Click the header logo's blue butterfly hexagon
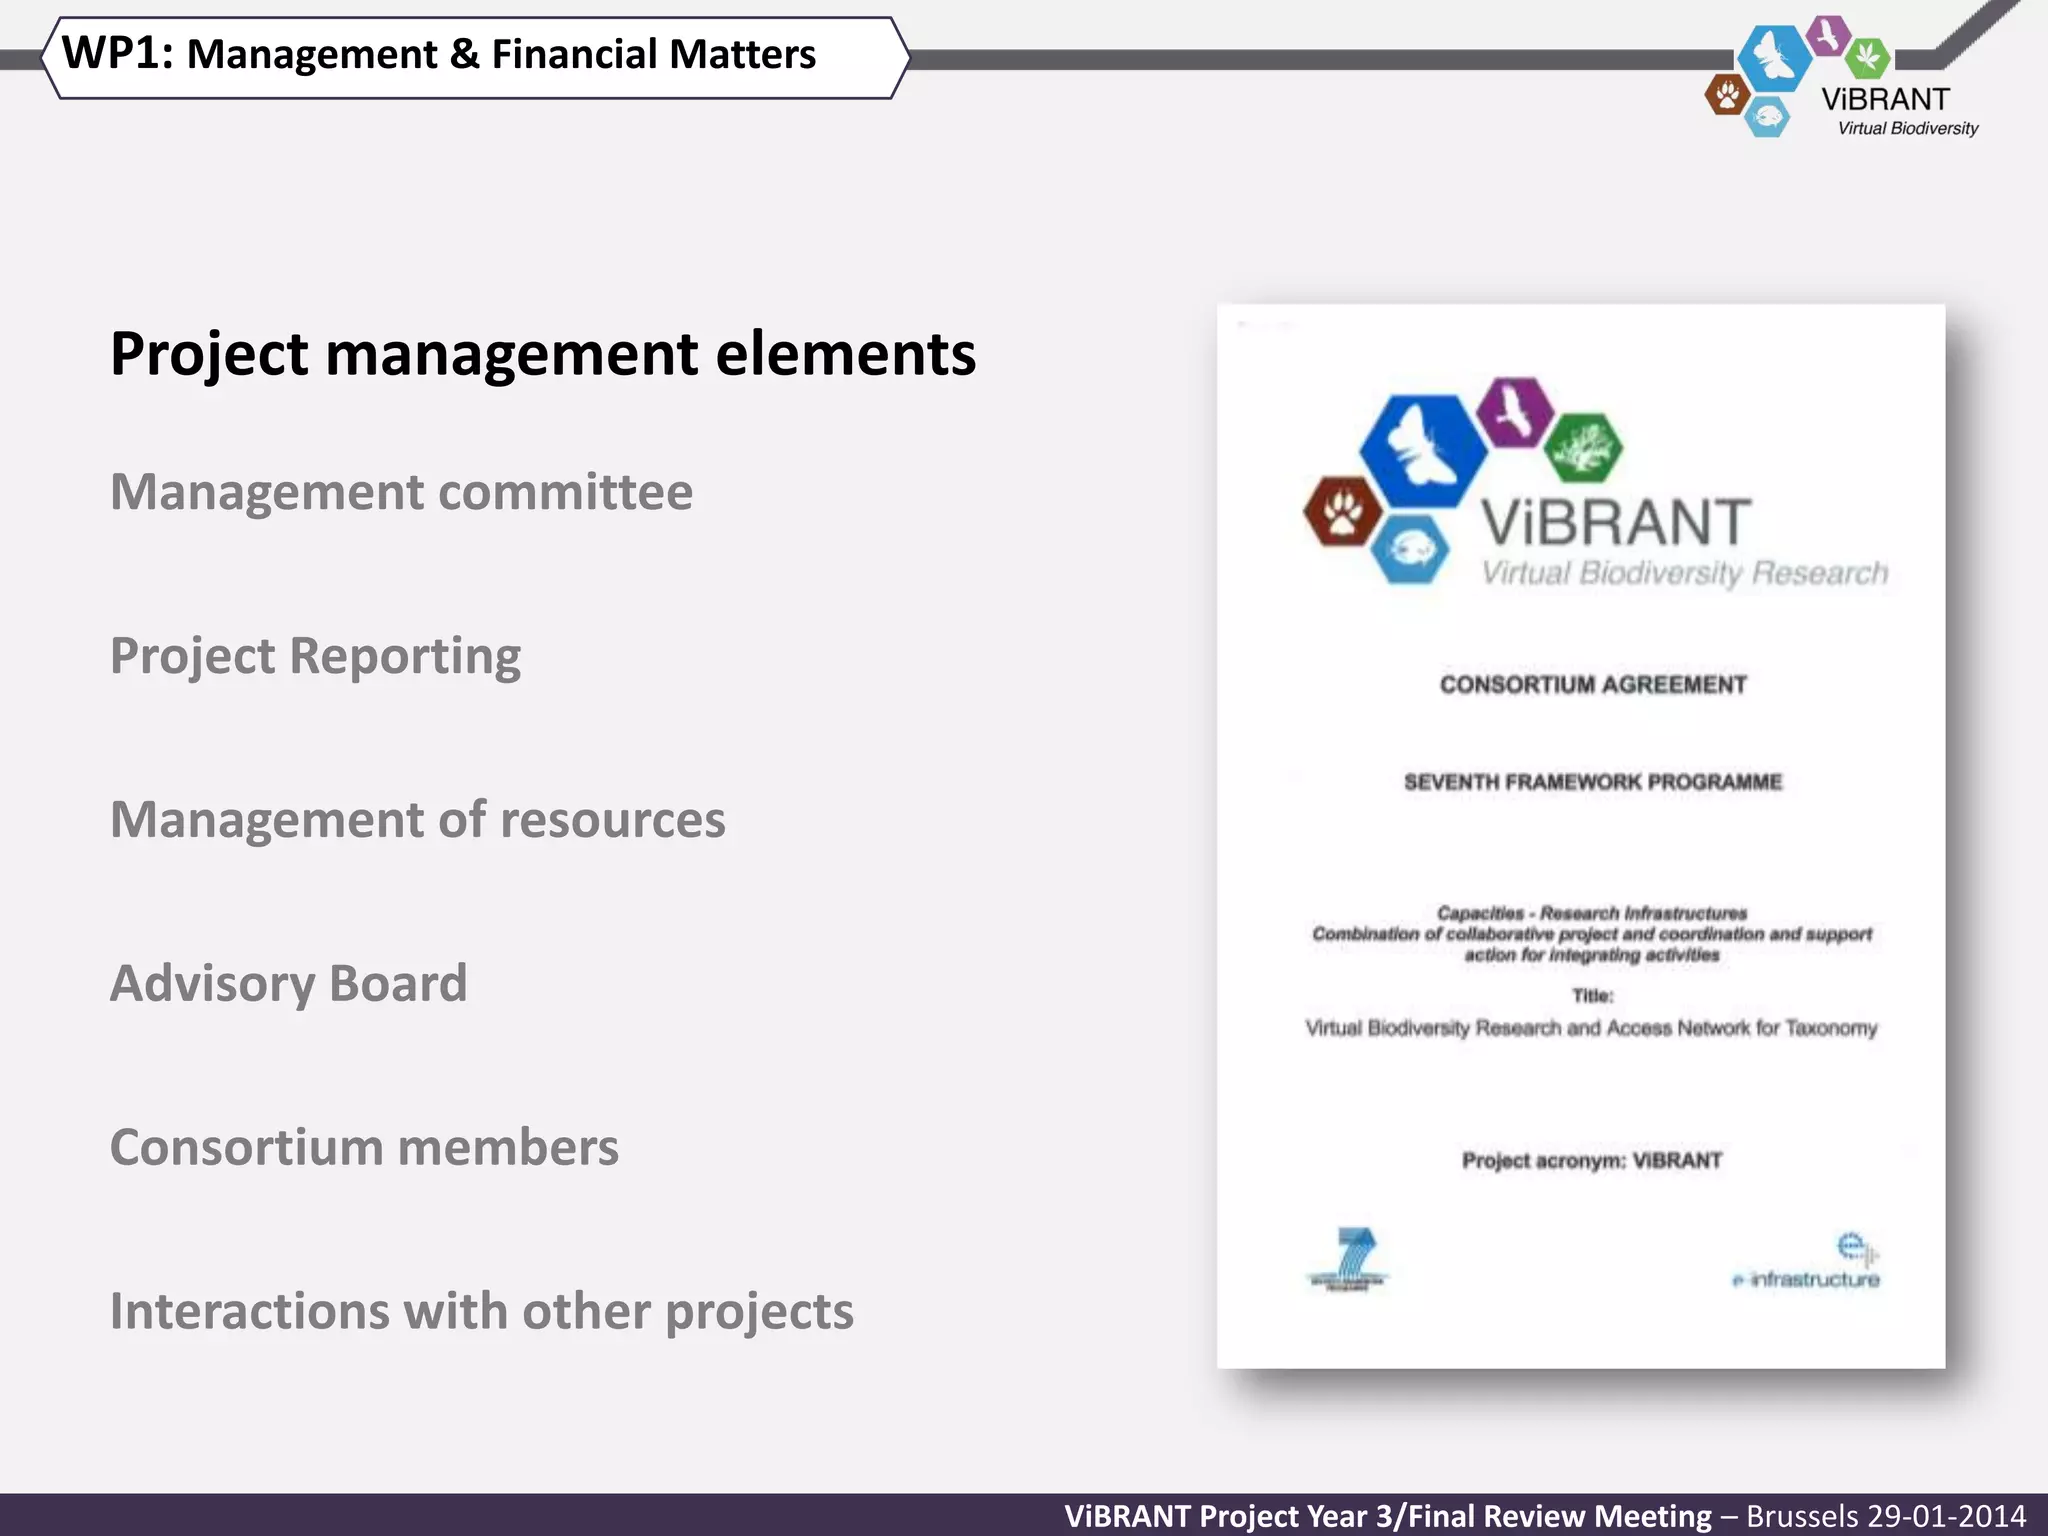The image size is (2048, 1536). [1775, 58]
